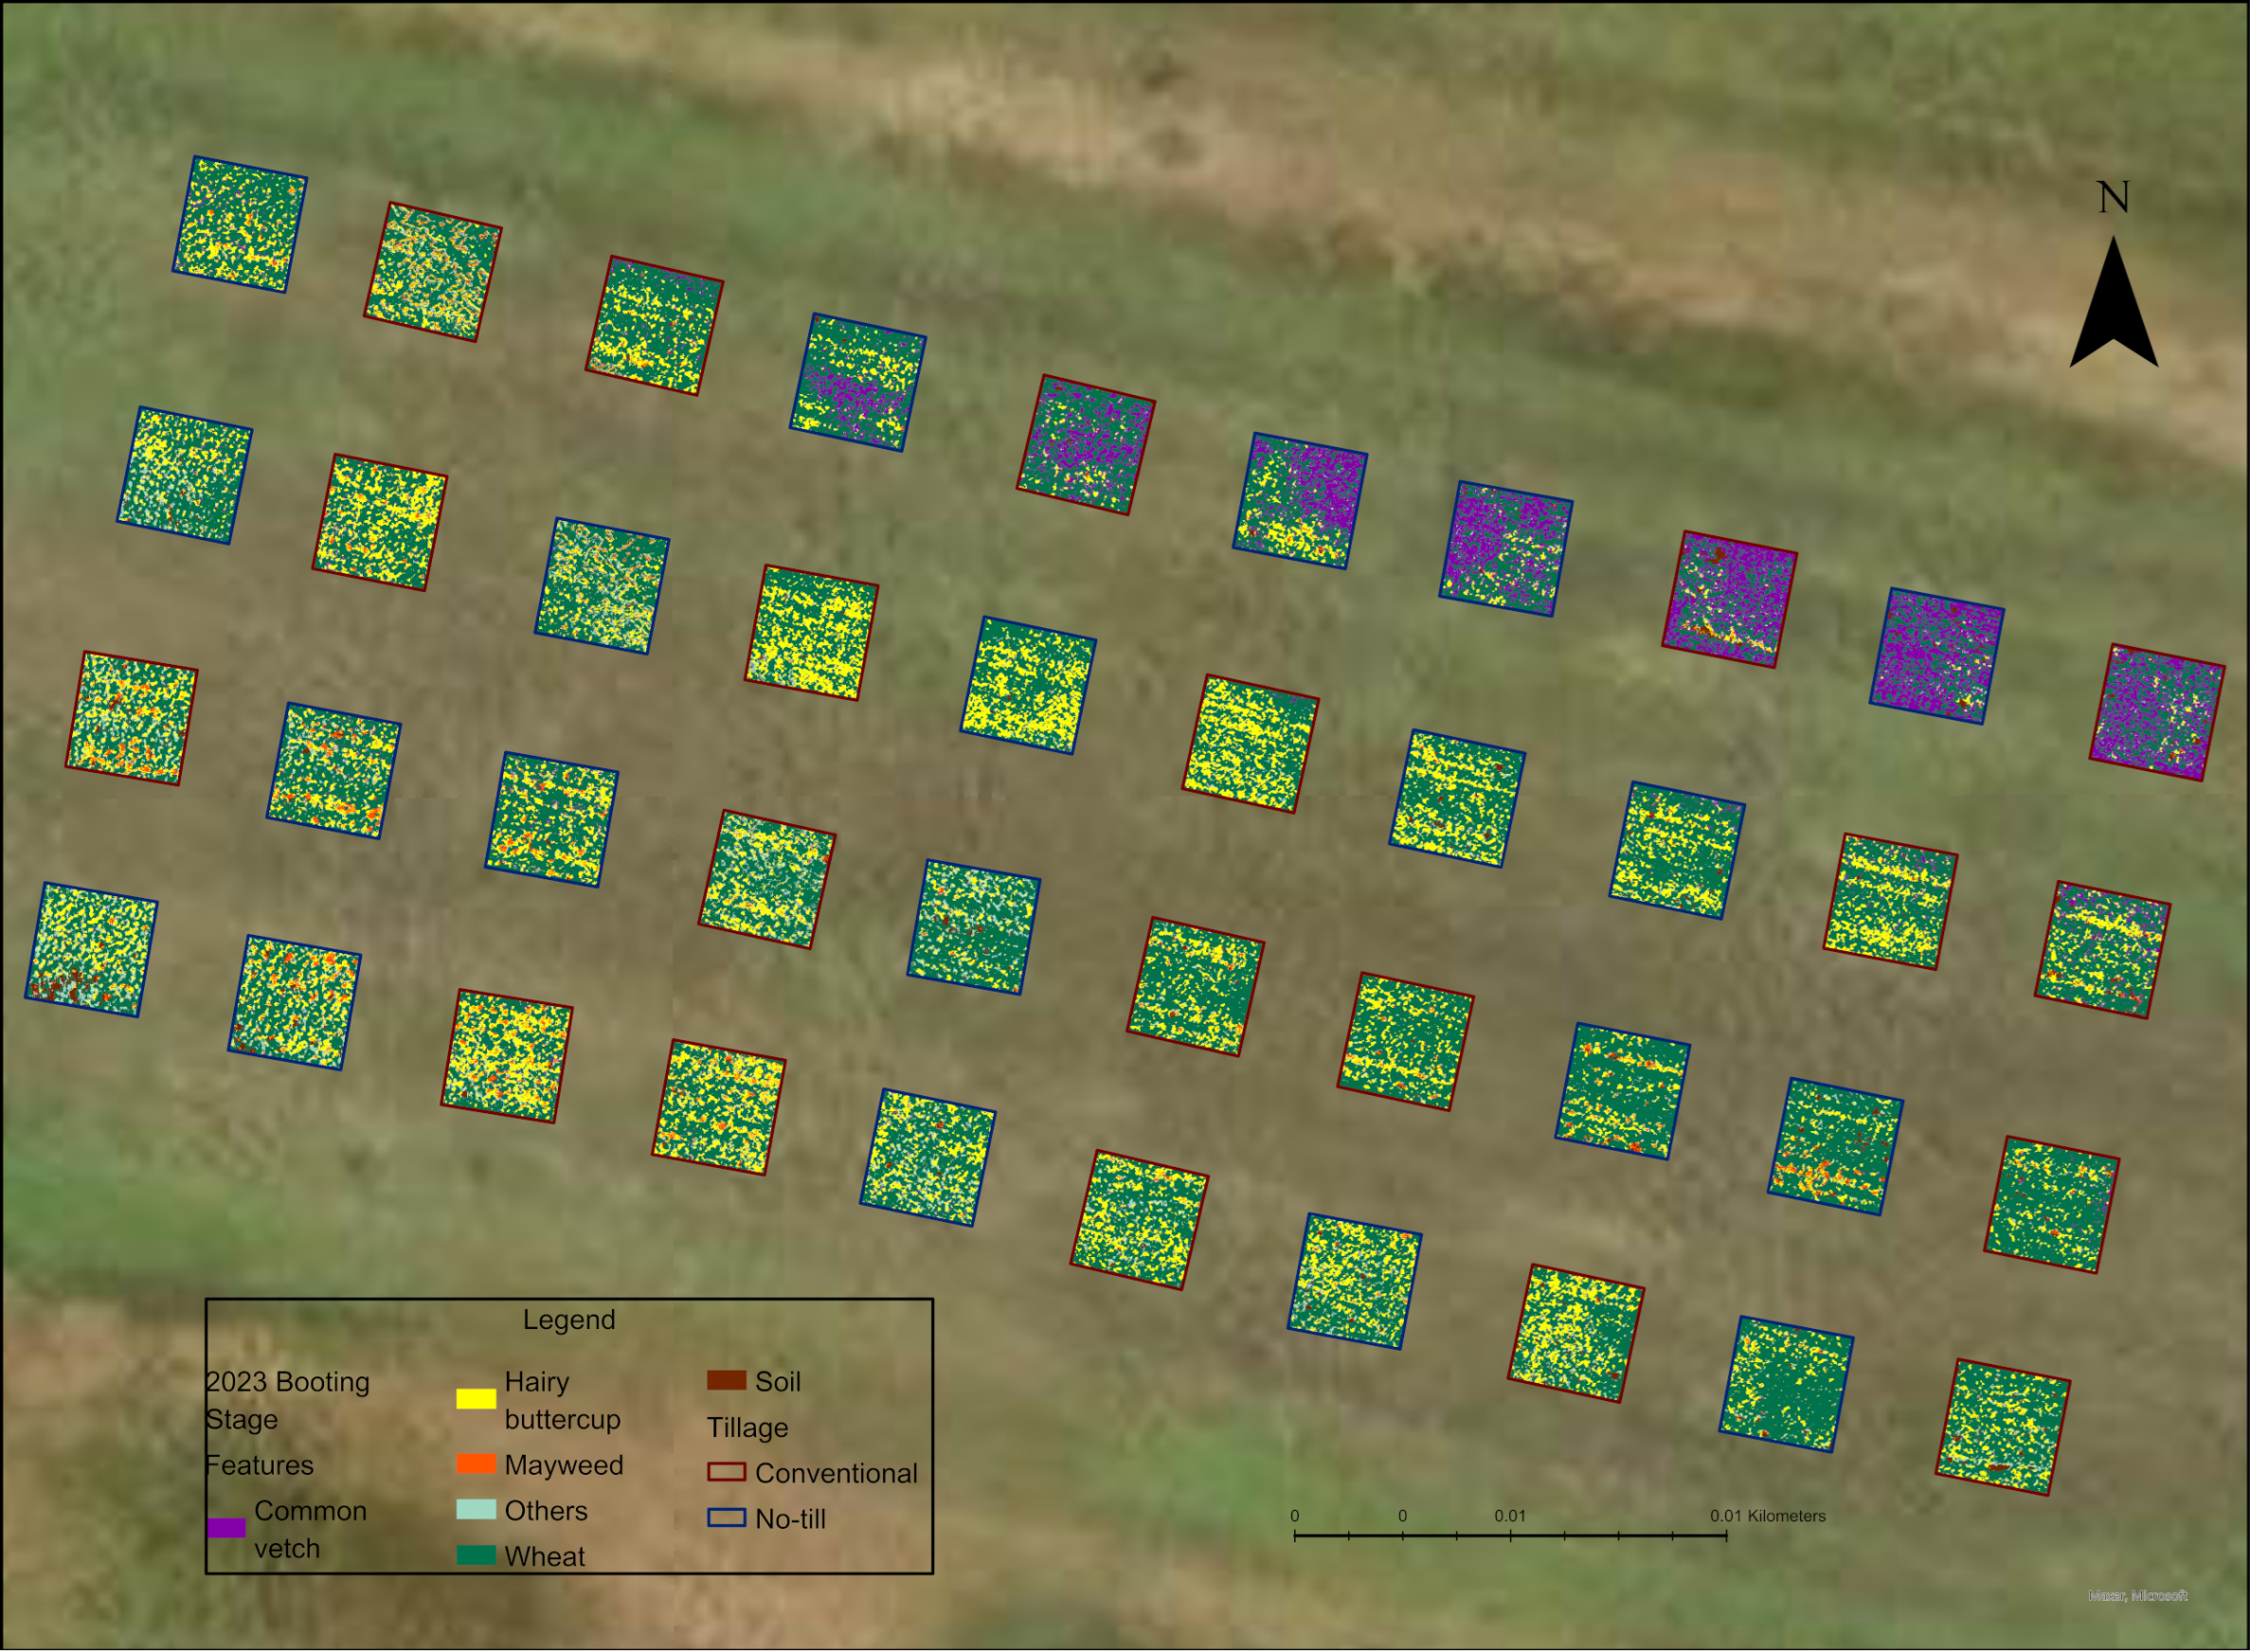Viewport: 2250px width, 1652px height.
Task: Select the green Wheat legend swatch
Action: pyautogui.click(x=476, y=1555)
